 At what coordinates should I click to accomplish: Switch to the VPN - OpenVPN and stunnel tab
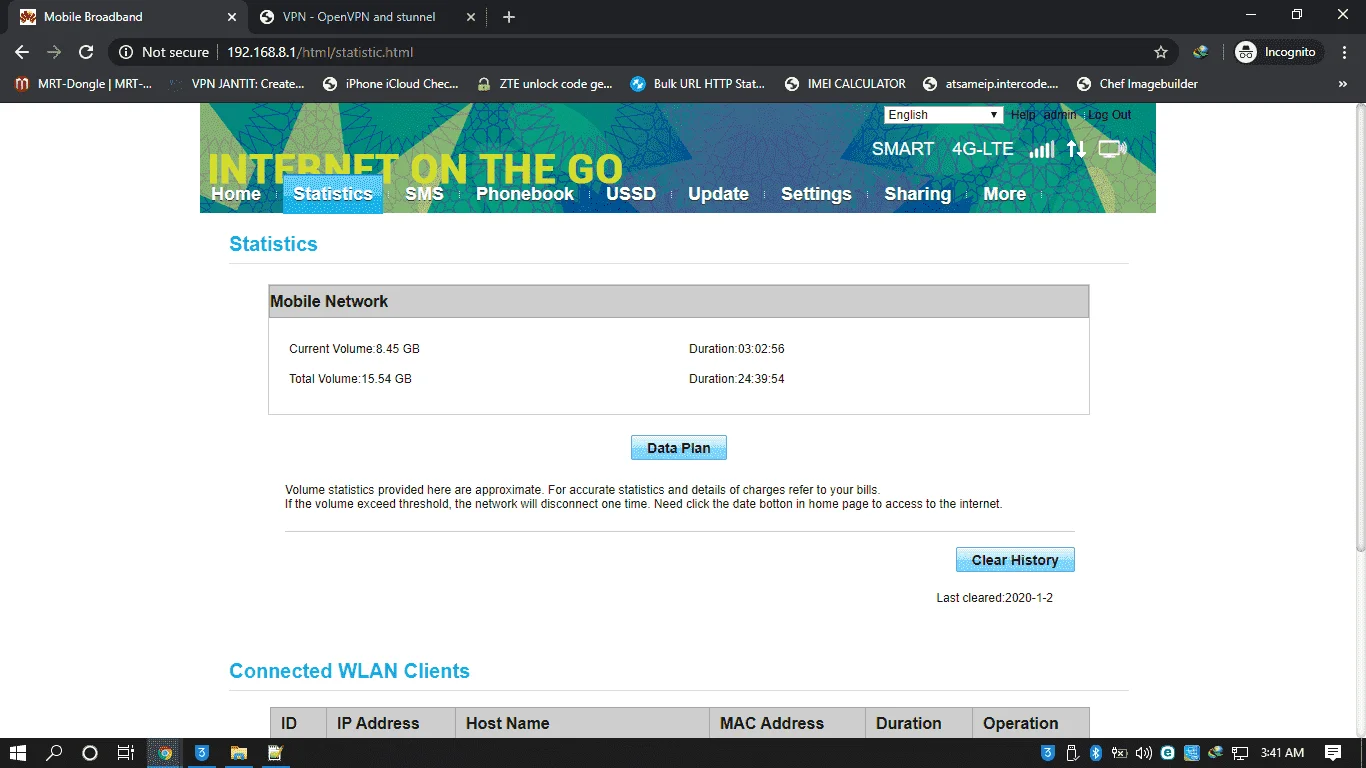tap(366, 17)
